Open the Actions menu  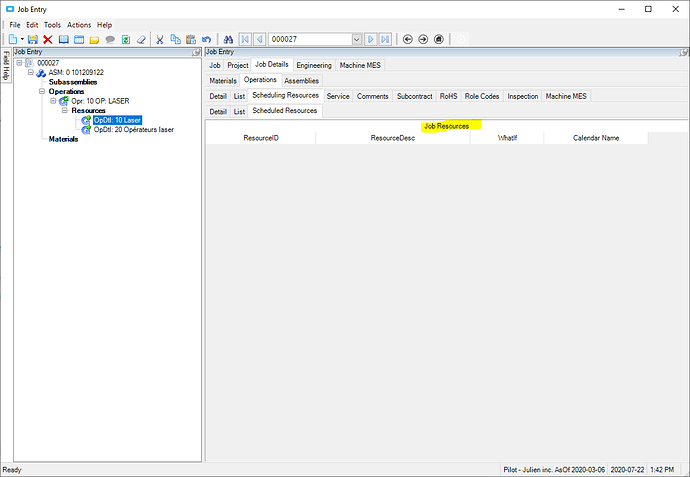coord(79,25)
